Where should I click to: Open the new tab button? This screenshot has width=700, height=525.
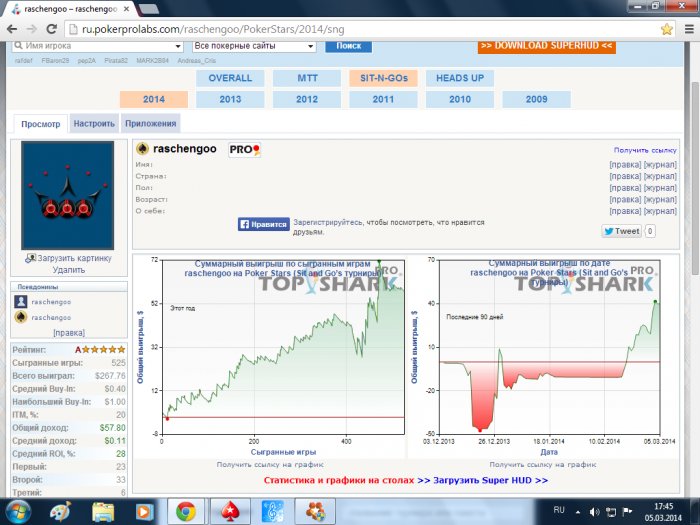(x=148, y=8)
